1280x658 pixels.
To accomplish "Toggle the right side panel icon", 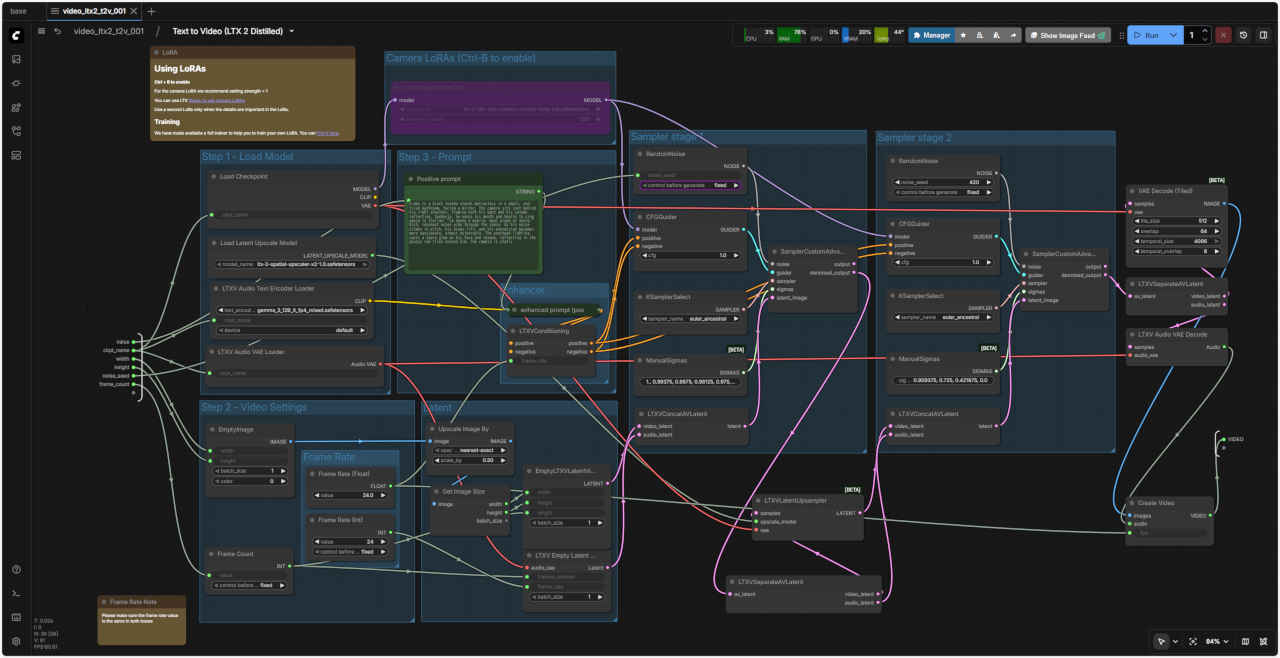I will tap(1264, 35).
